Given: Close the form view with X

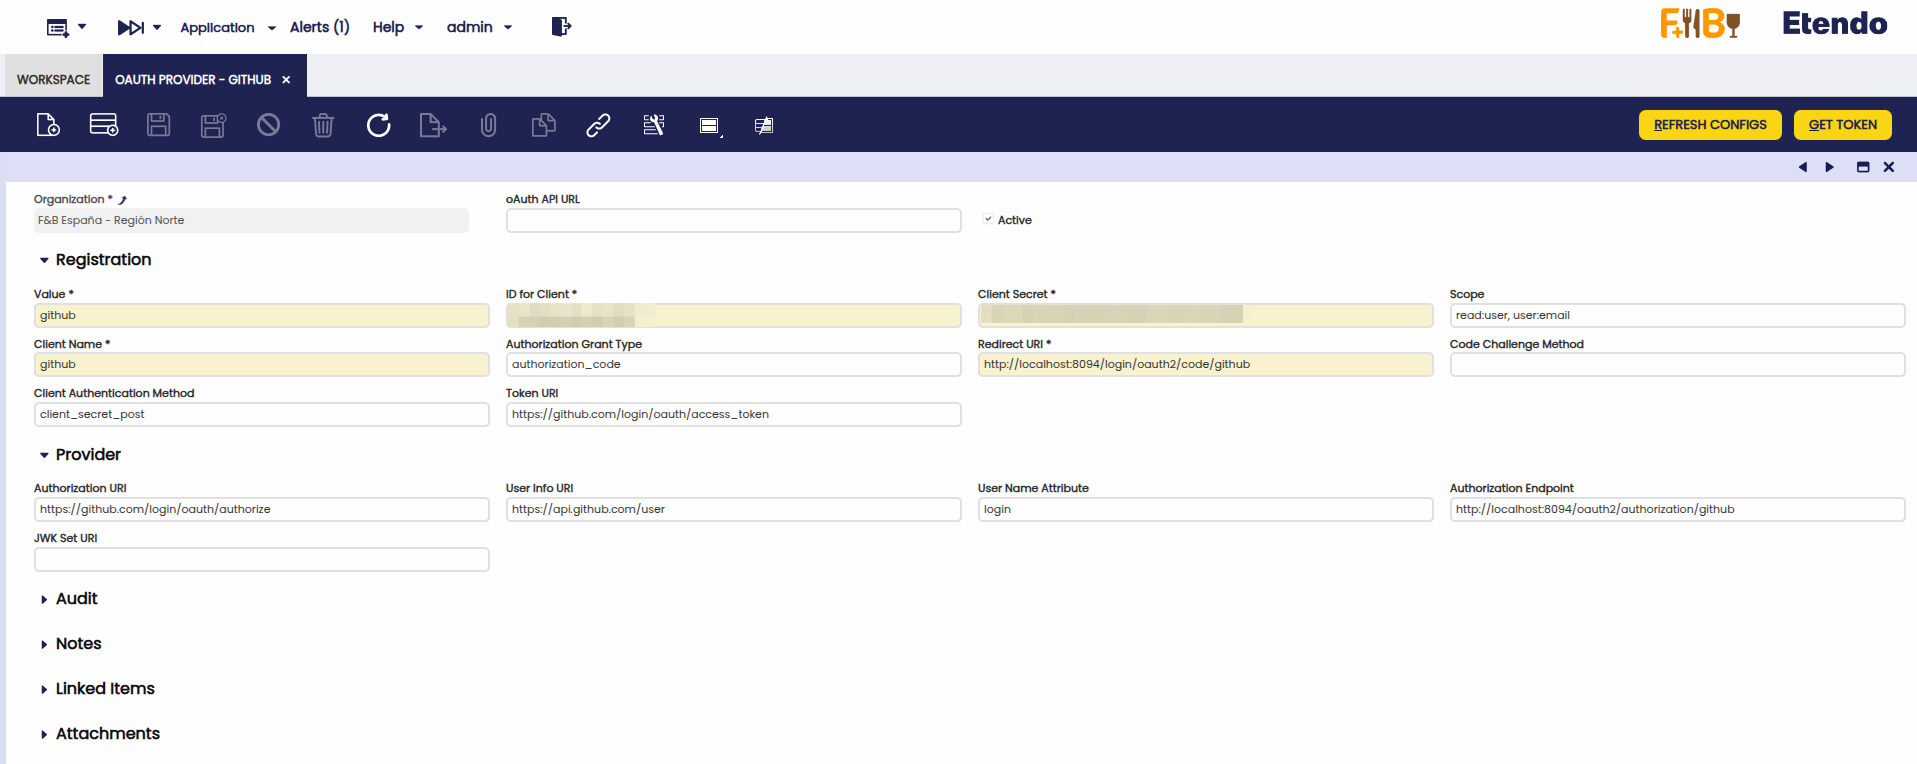Looking at the screenshot, I should (x=1889, y=167).
